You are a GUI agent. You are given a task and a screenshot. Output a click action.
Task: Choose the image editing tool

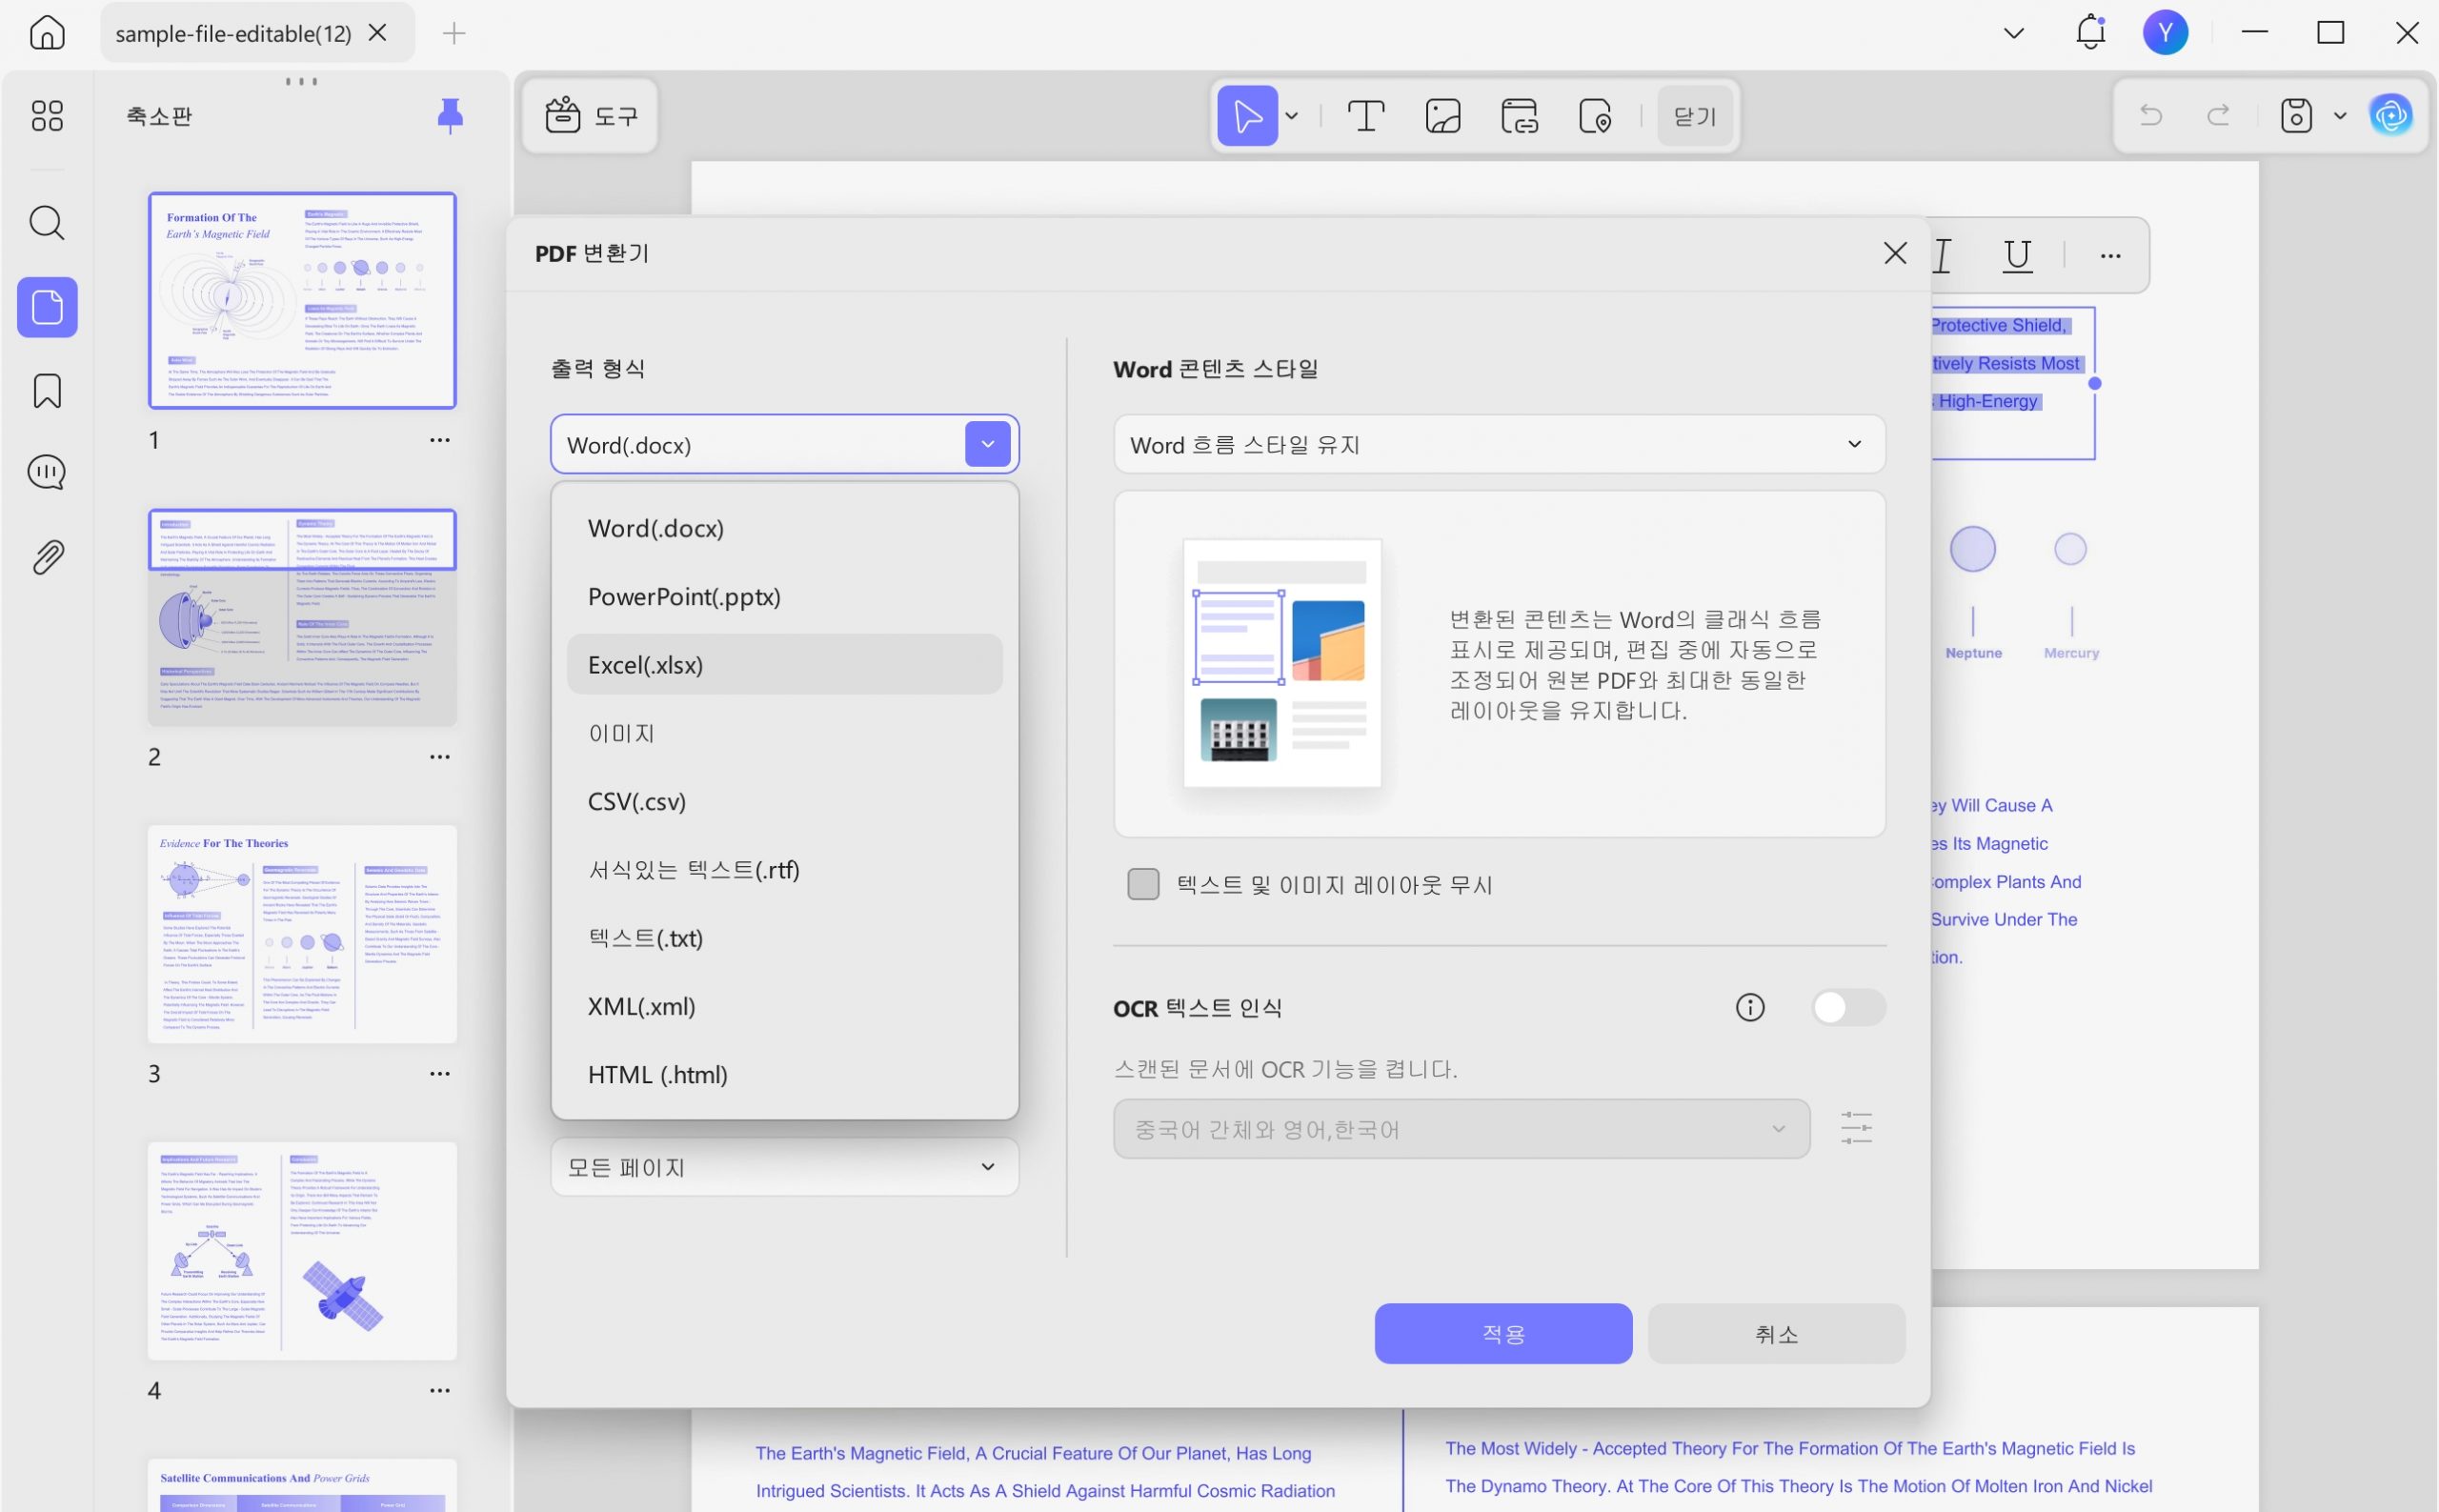[1443, 116]
